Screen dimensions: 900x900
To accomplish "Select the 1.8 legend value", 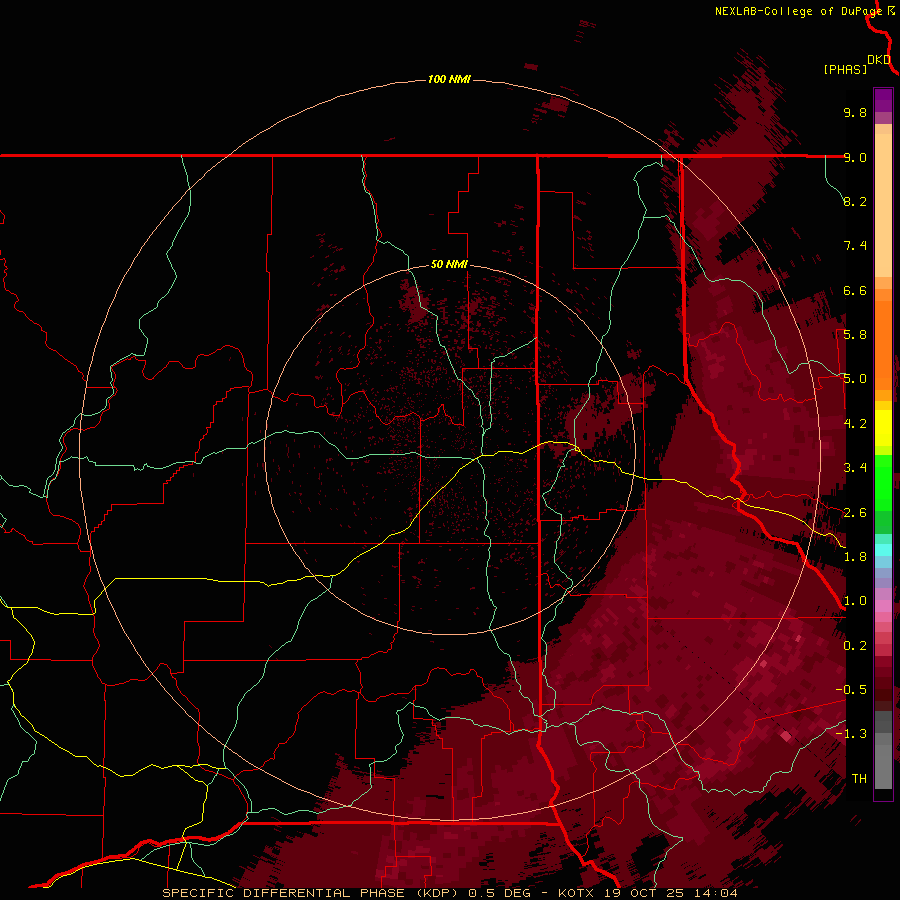I will [855, 557].
